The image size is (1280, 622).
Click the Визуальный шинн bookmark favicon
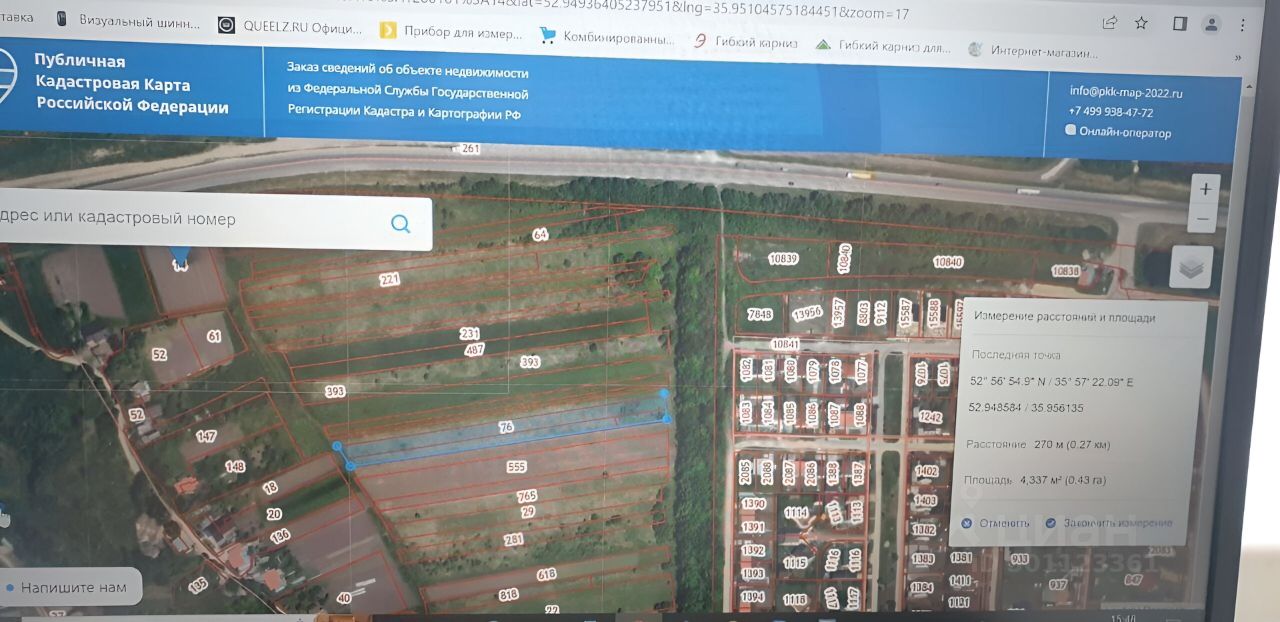[62, 20]
